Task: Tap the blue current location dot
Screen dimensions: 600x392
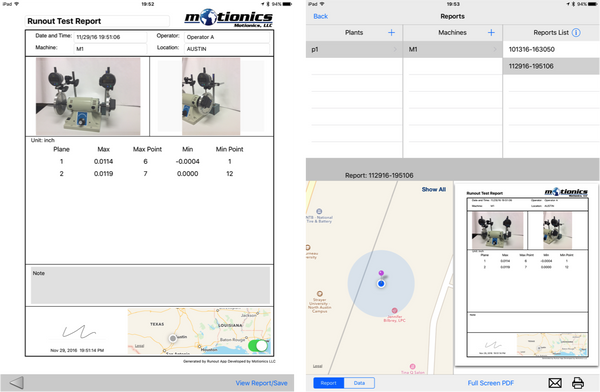Action: 381,284
